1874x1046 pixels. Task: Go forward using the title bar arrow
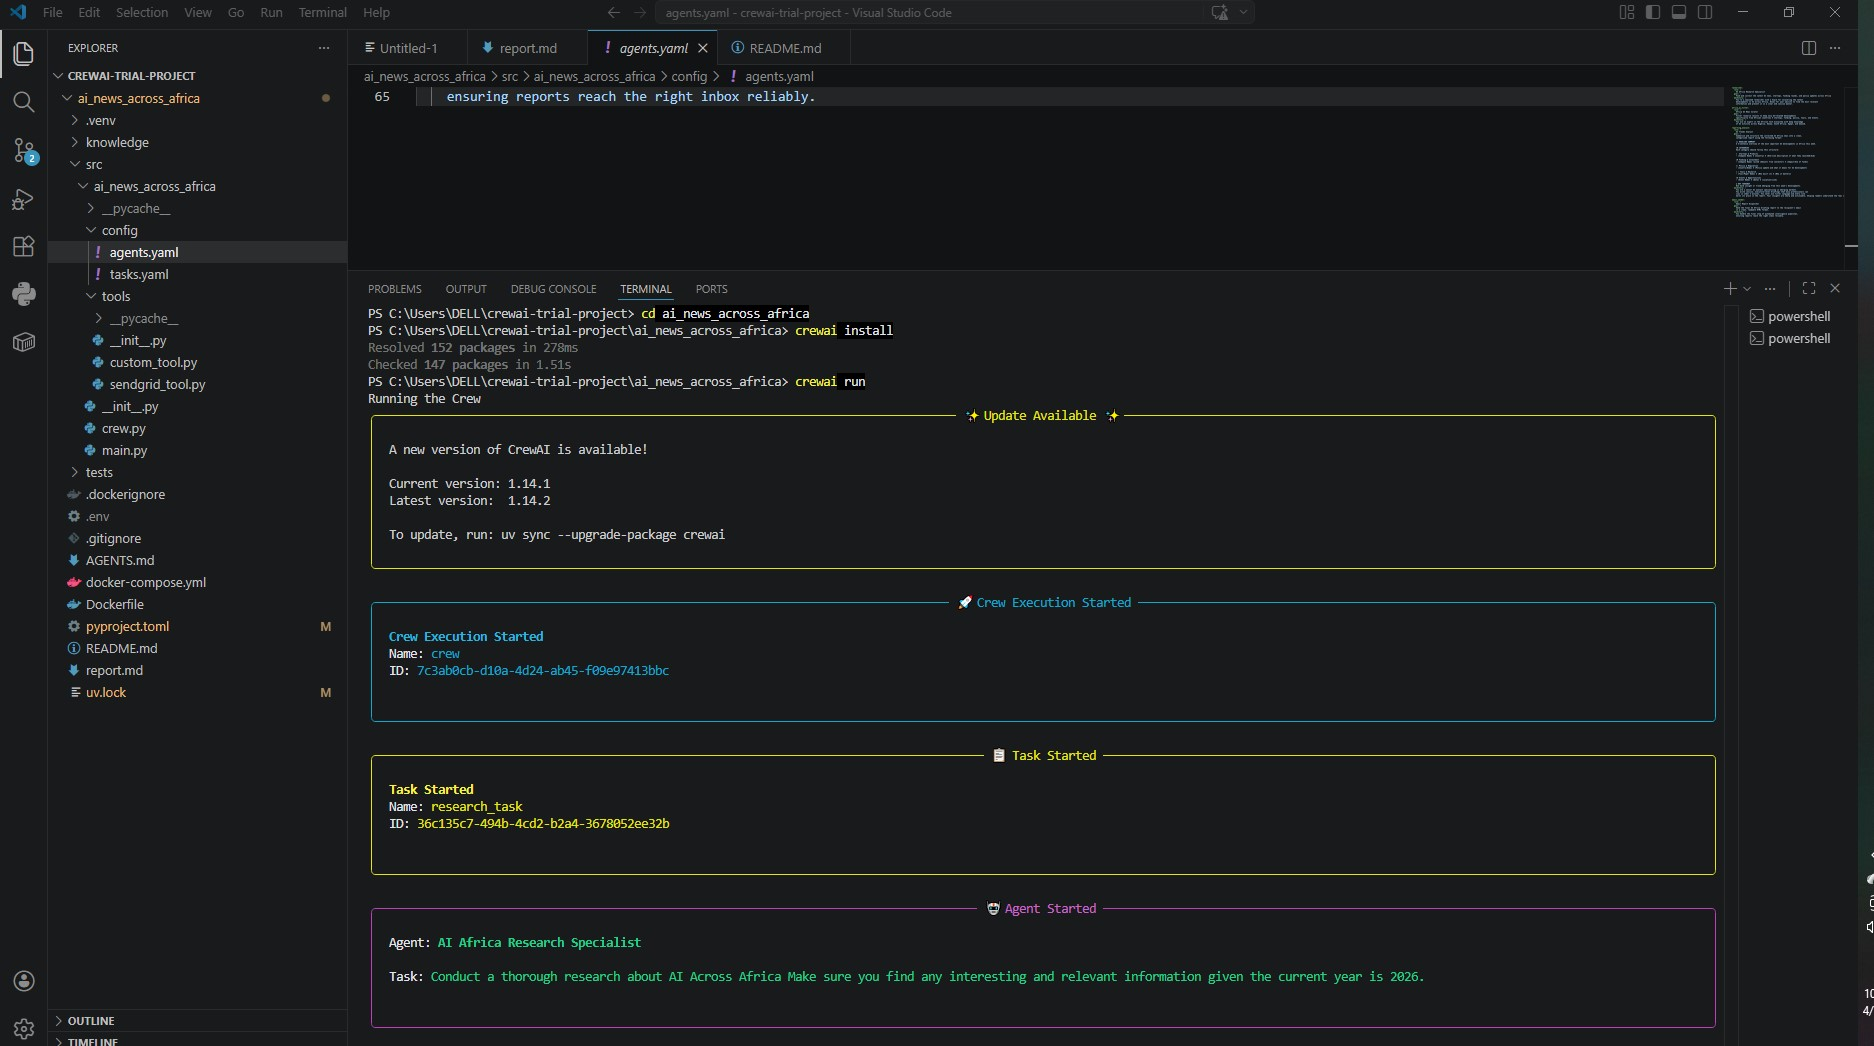(x=640, y=12)
